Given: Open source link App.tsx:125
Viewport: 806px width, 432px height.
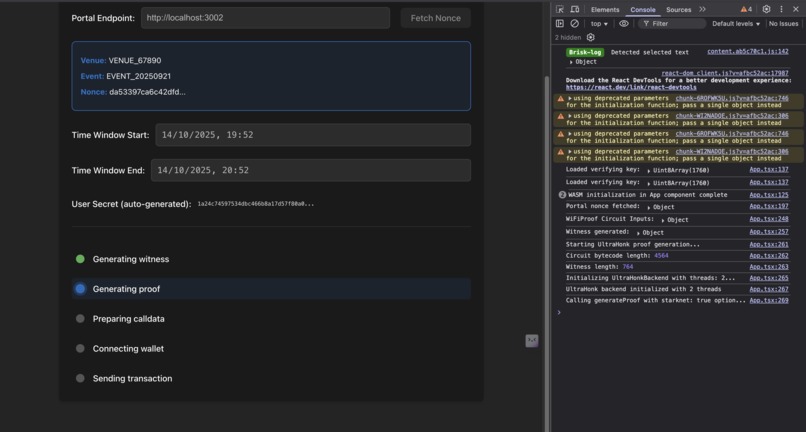Looking at the screenshot, I should click(x=768, y=195).
